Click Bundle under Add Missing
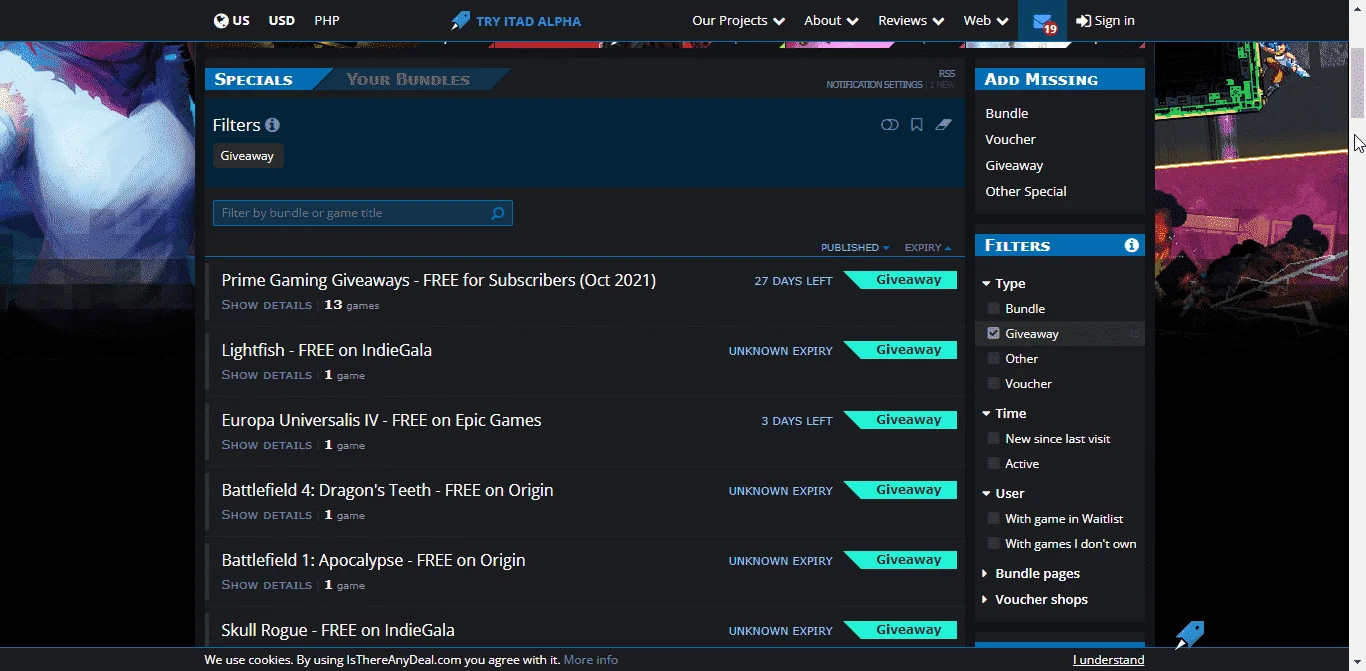 1007,113
